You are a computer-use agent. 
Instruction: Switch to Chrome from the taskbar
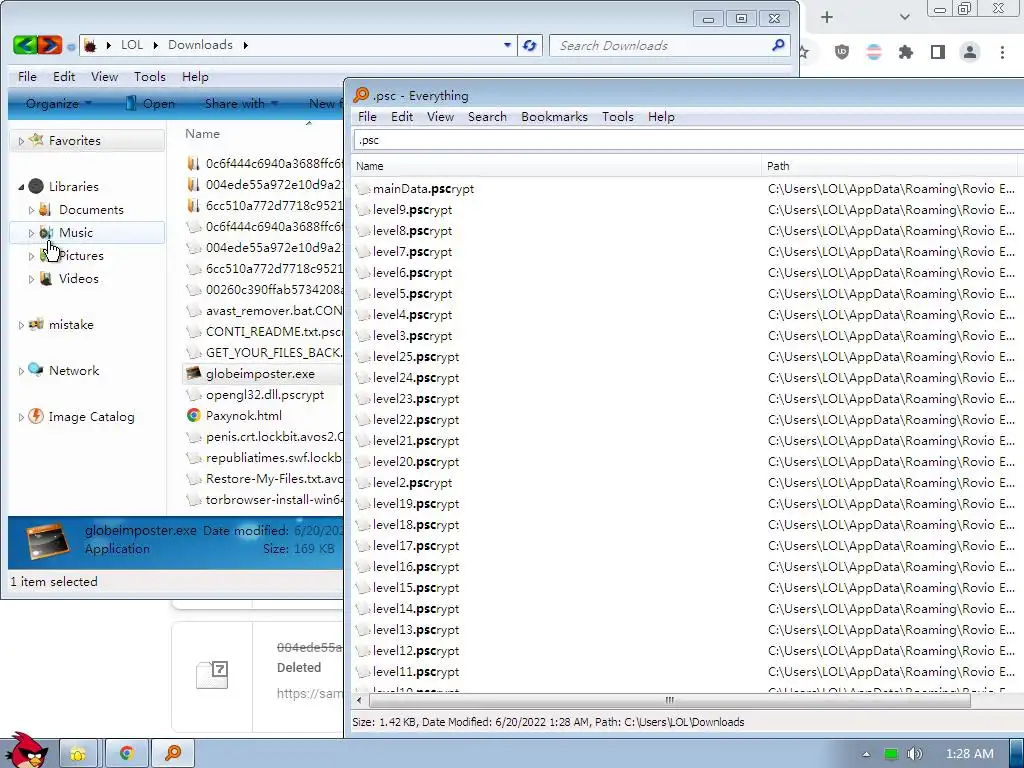[127, 754]
